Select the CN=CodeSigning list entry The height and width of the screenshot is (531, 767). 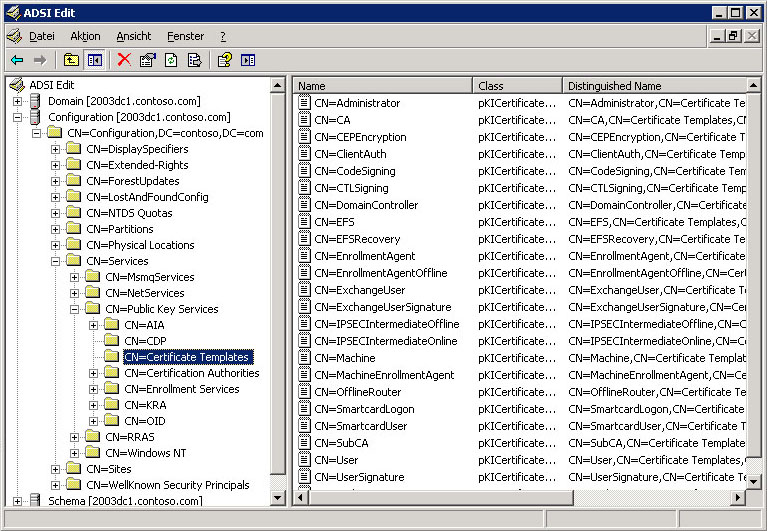(355, 171)
